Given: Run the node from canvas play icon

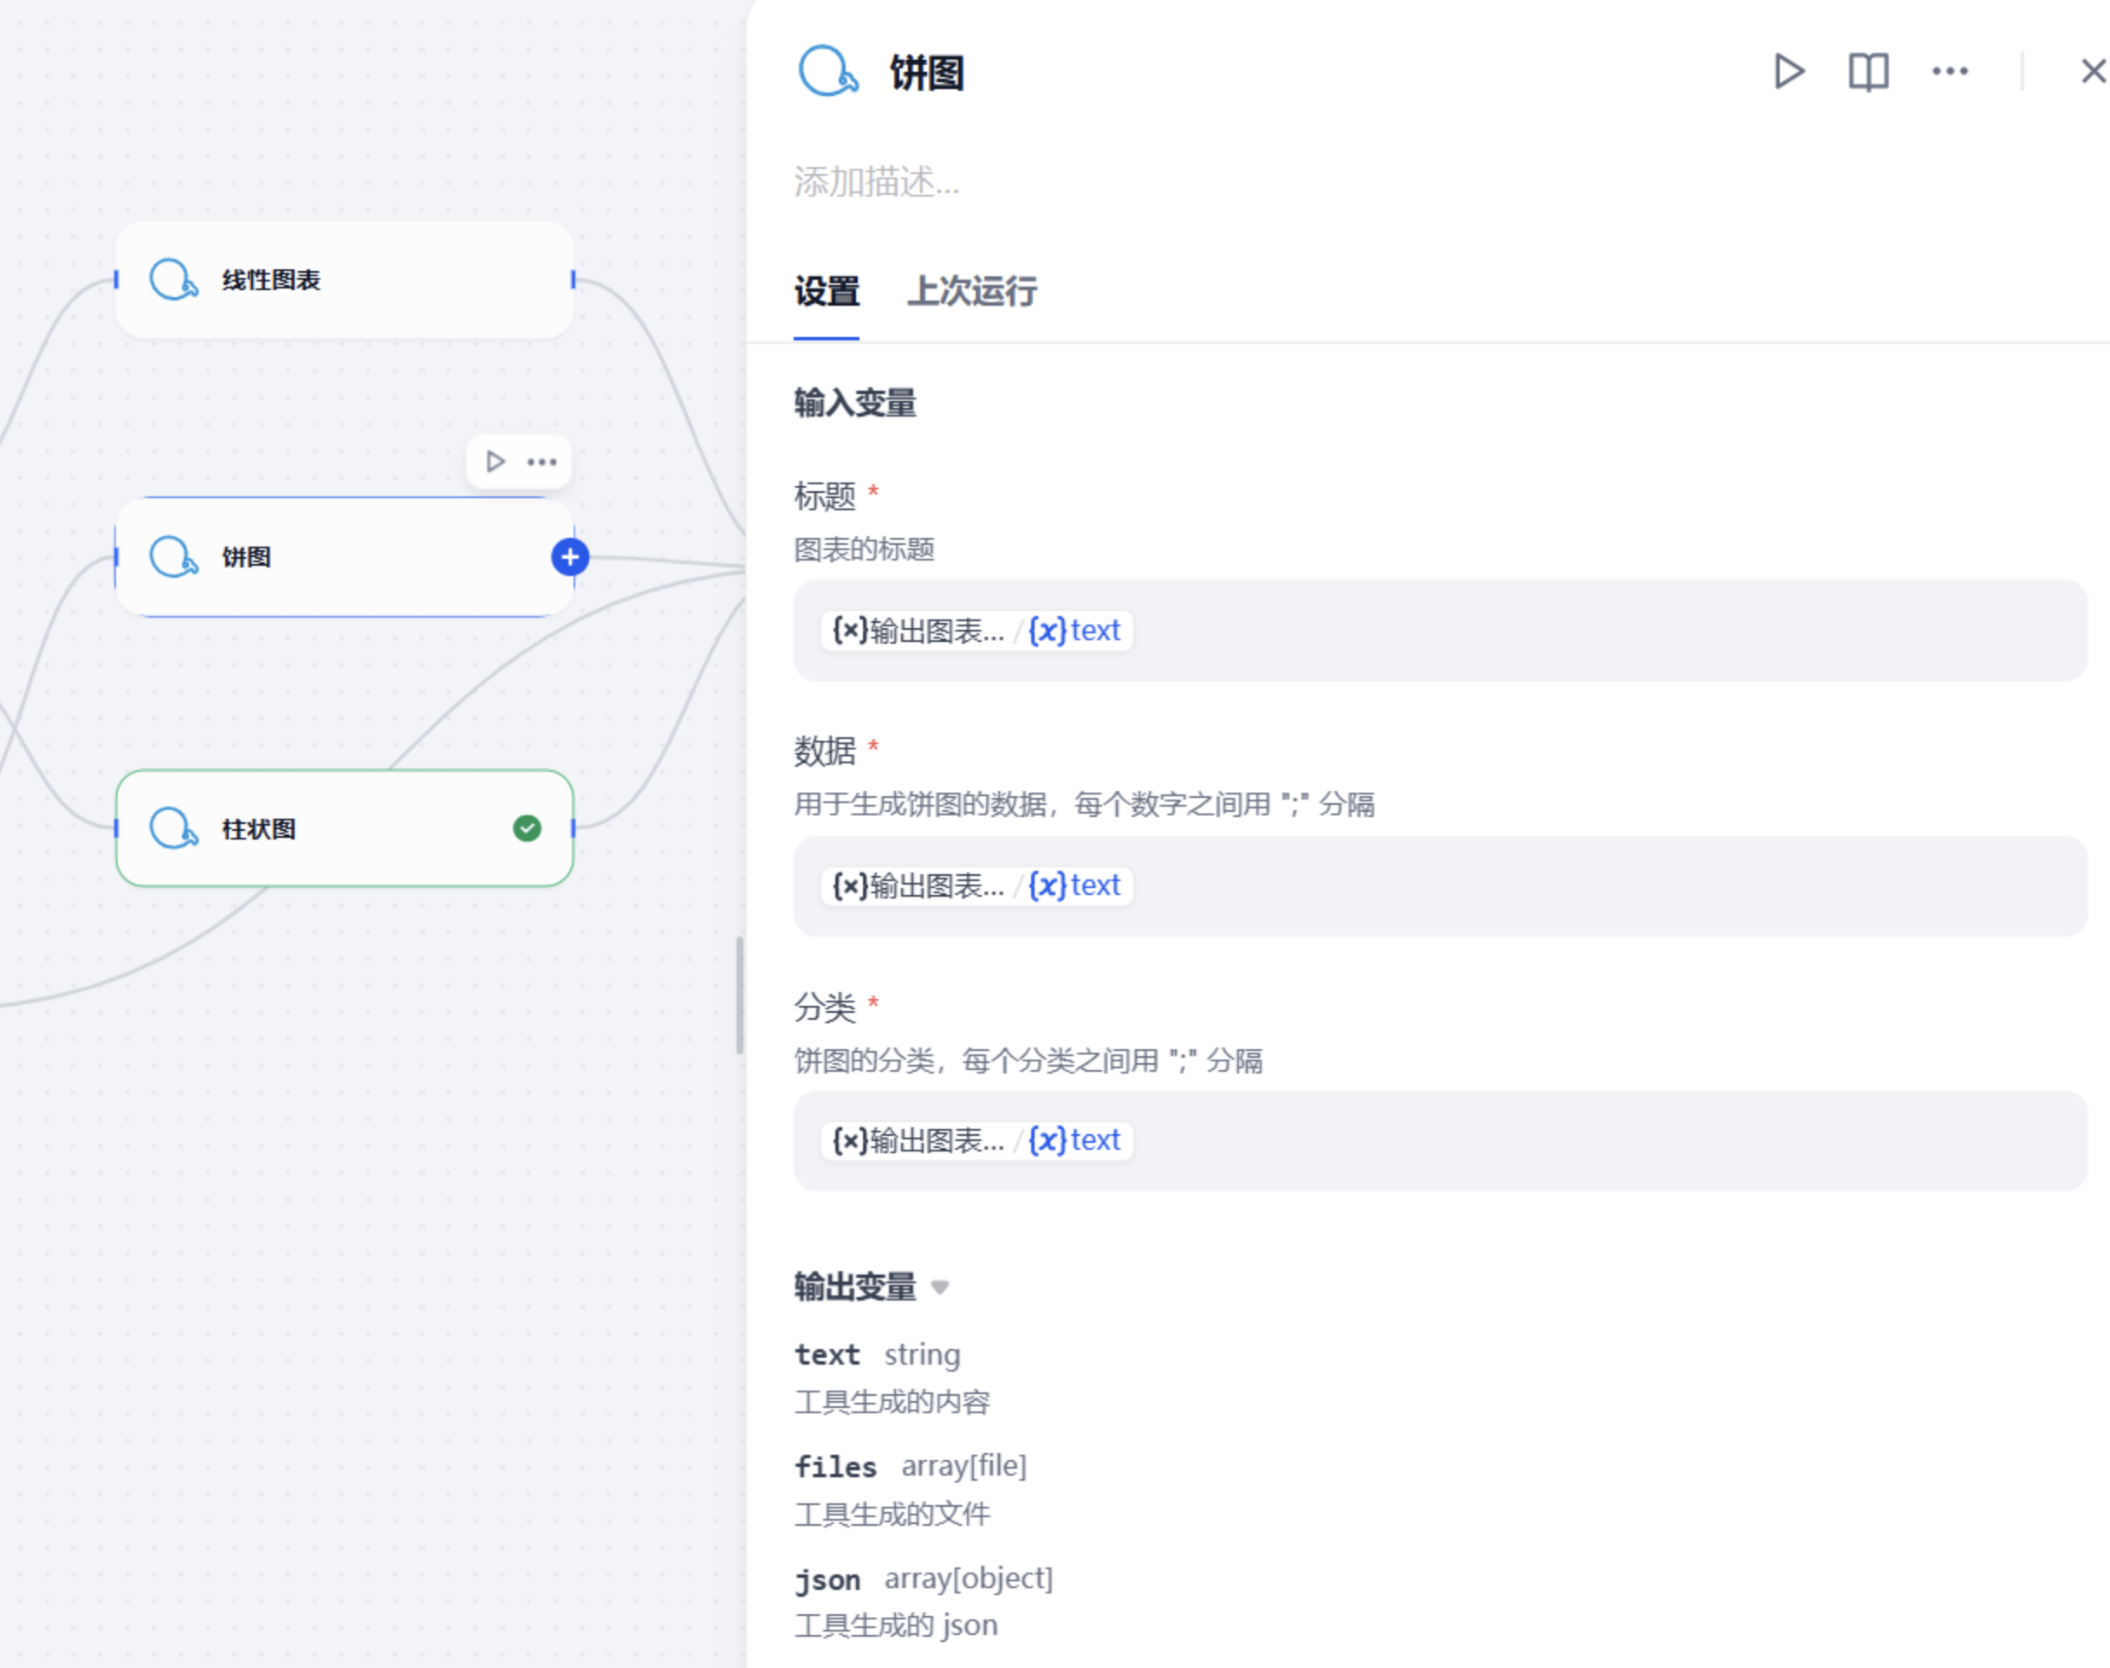Looking at the screenshot, I should [495, 461].
